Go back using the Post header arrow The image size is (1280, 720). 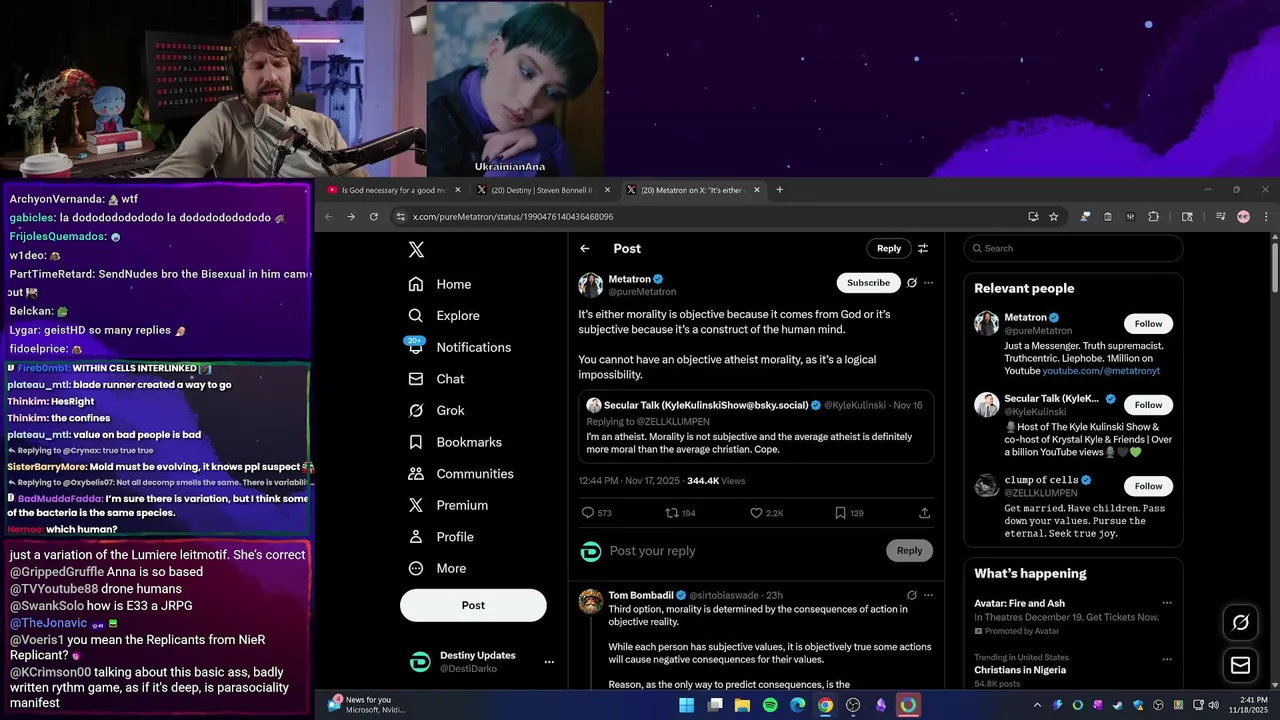pyautogui.click(x=585, y=248)
